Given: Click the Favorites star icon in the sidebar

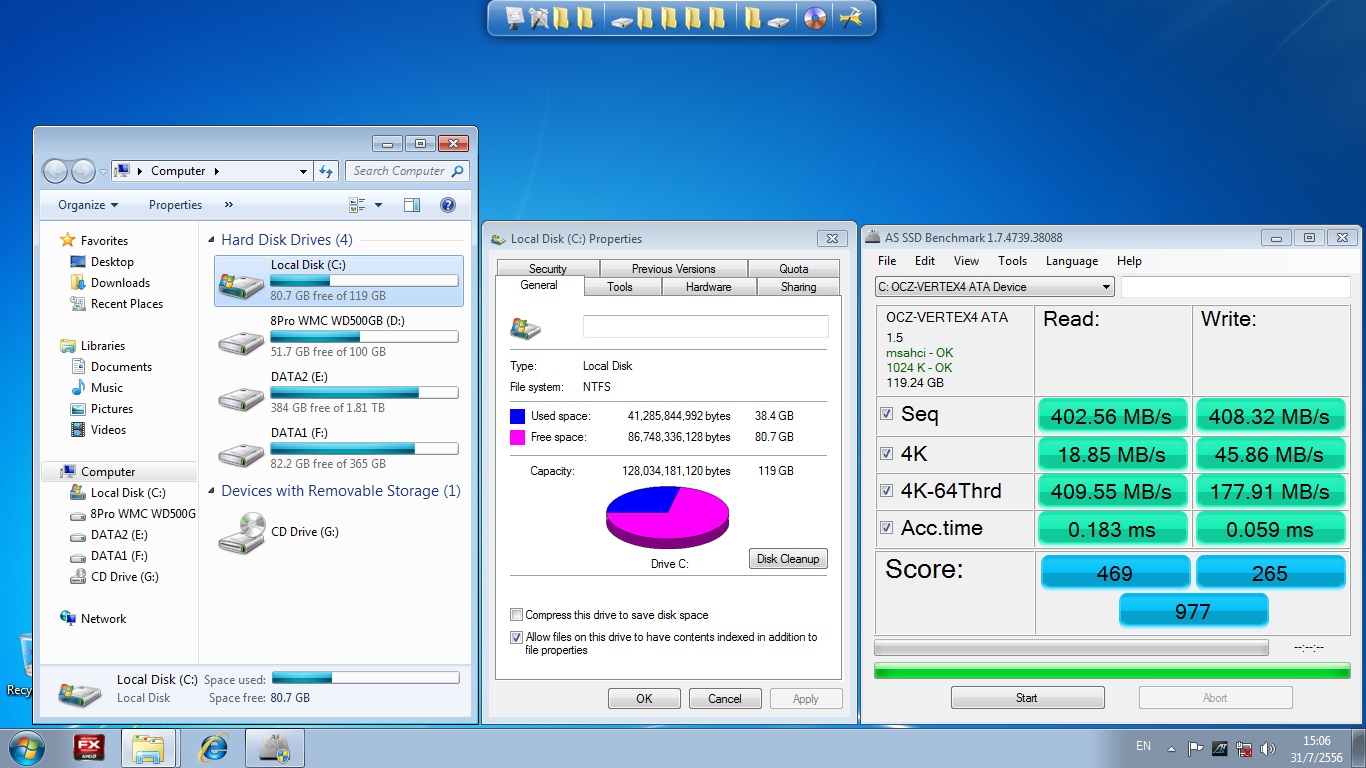Looking at the screenshot, I should point(68,240).
